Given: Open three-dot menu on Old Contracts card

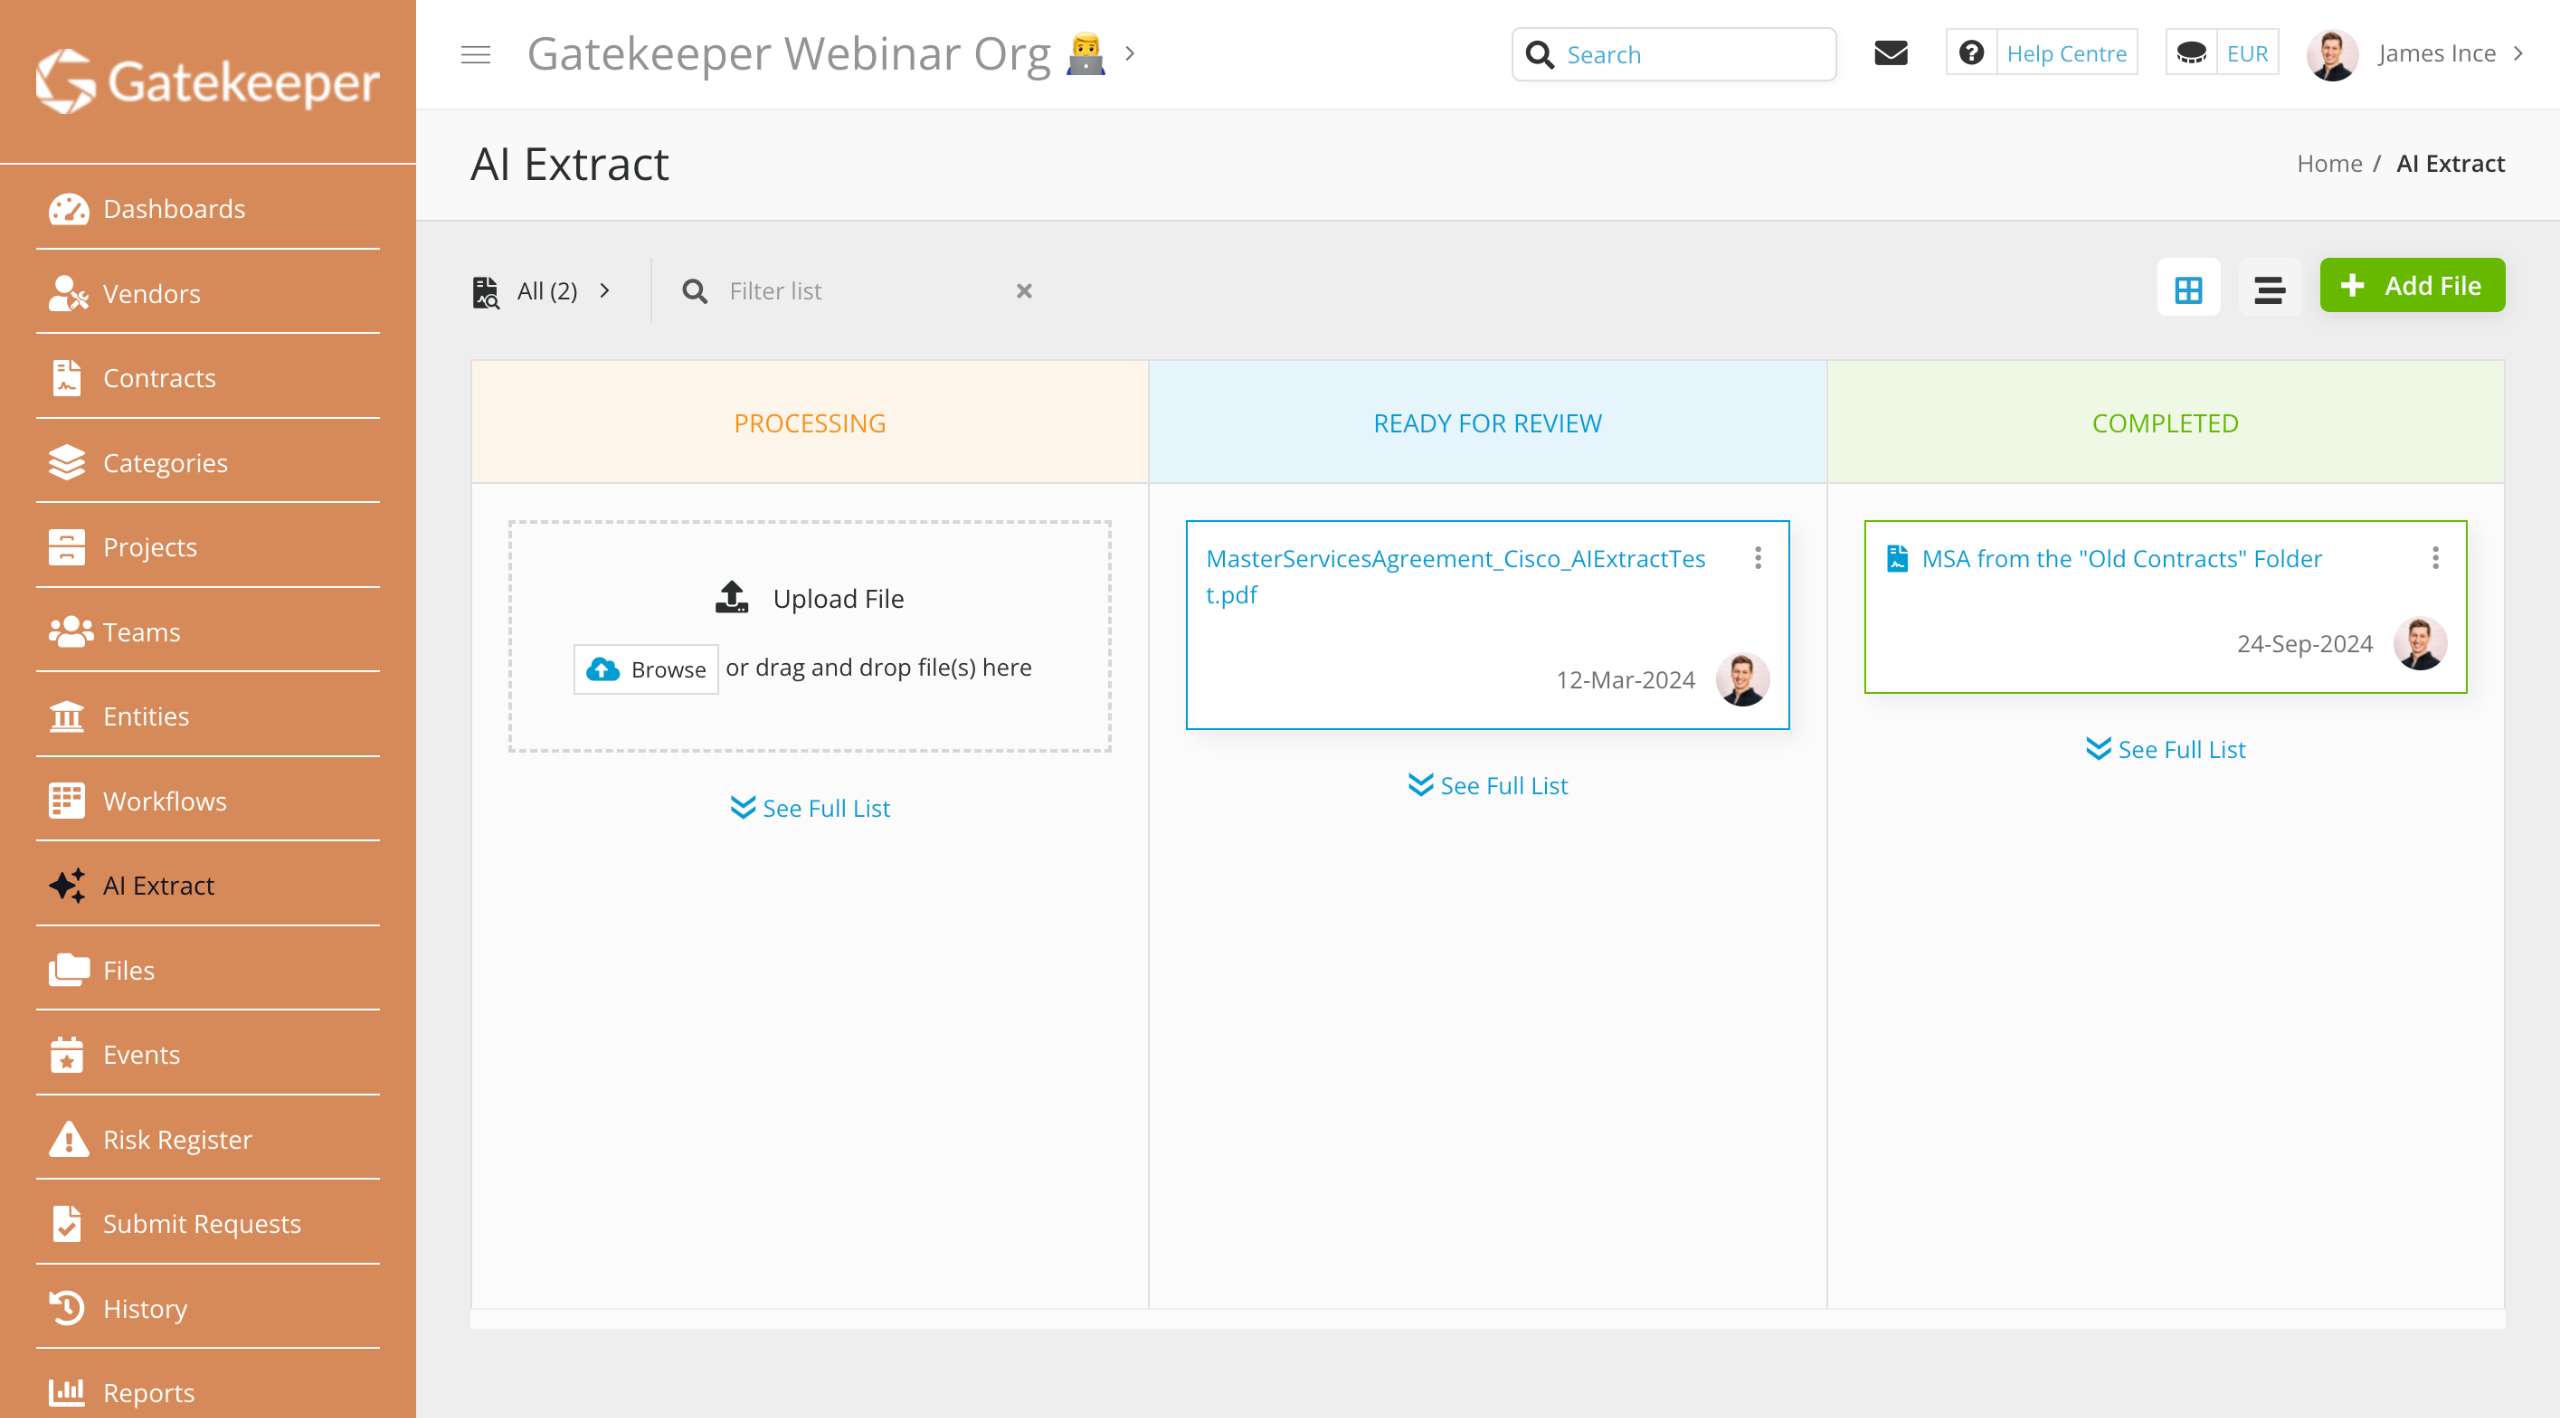Looking at the screenshot, I should pos(2436,558).
